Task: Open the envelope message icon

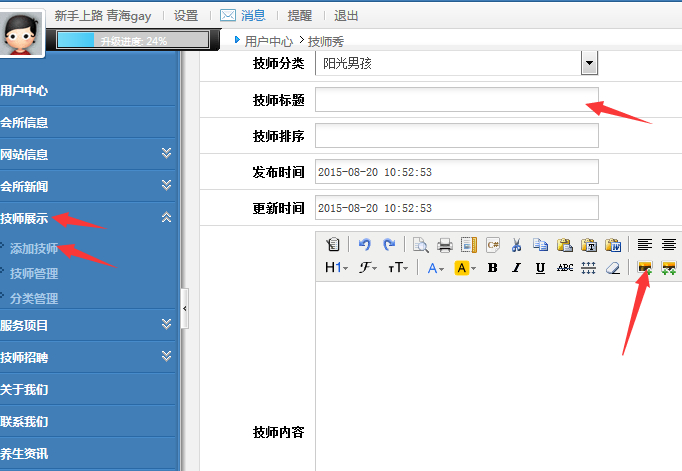Action: 227,16
